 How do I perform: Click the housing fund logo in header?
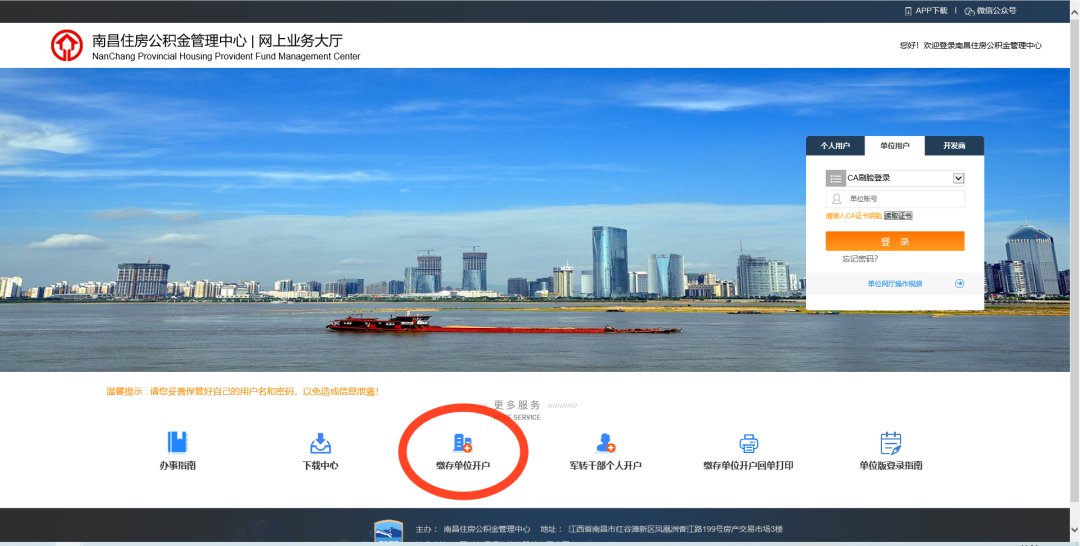pos(67,45)
